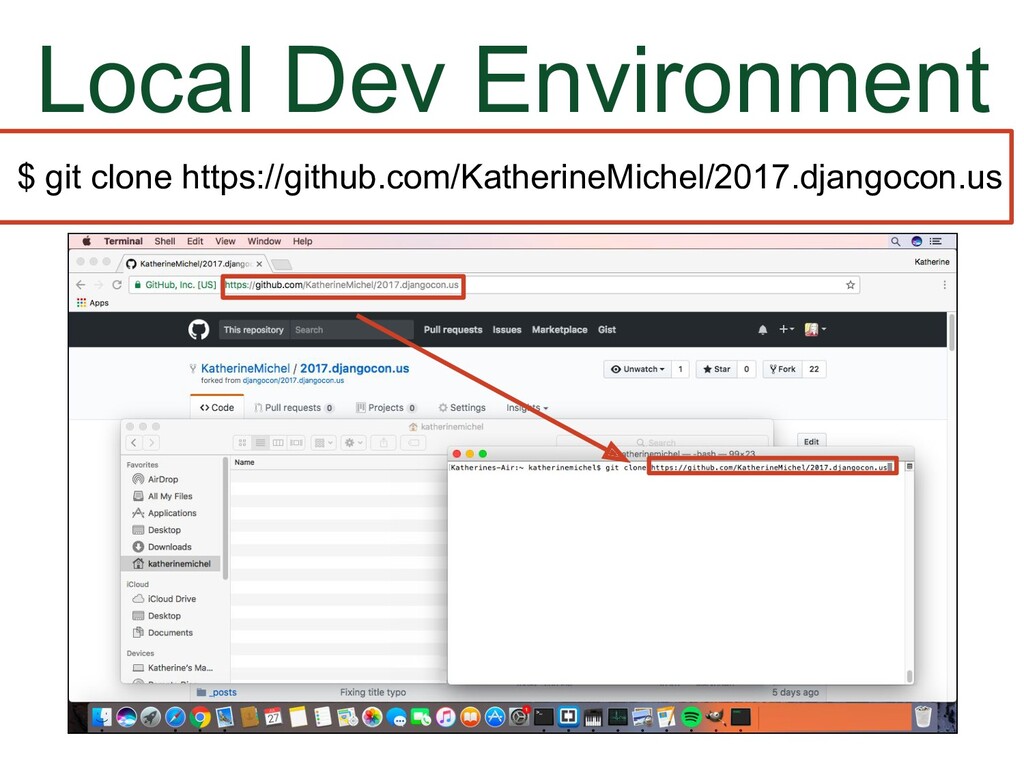
Task: Click the GitHub search input field
Action: coord(350,330)
